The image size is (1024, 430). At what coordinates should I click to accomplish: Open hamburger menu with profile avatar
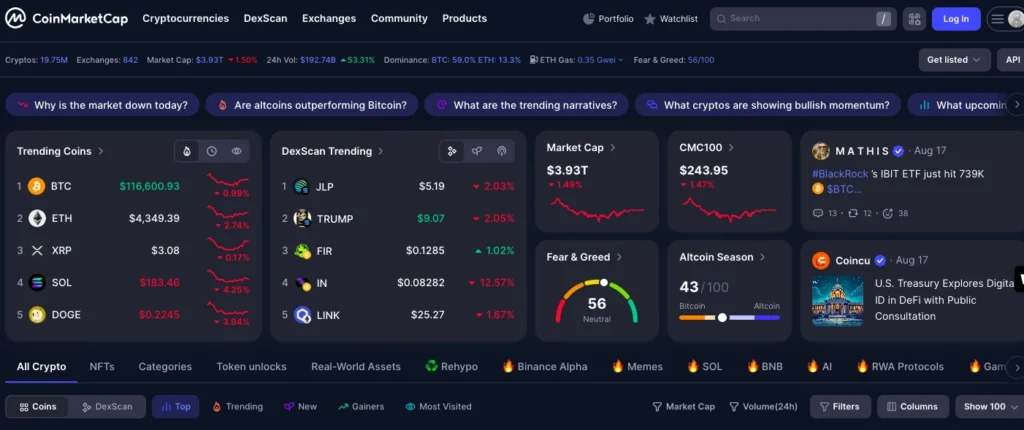[1006, 19]
